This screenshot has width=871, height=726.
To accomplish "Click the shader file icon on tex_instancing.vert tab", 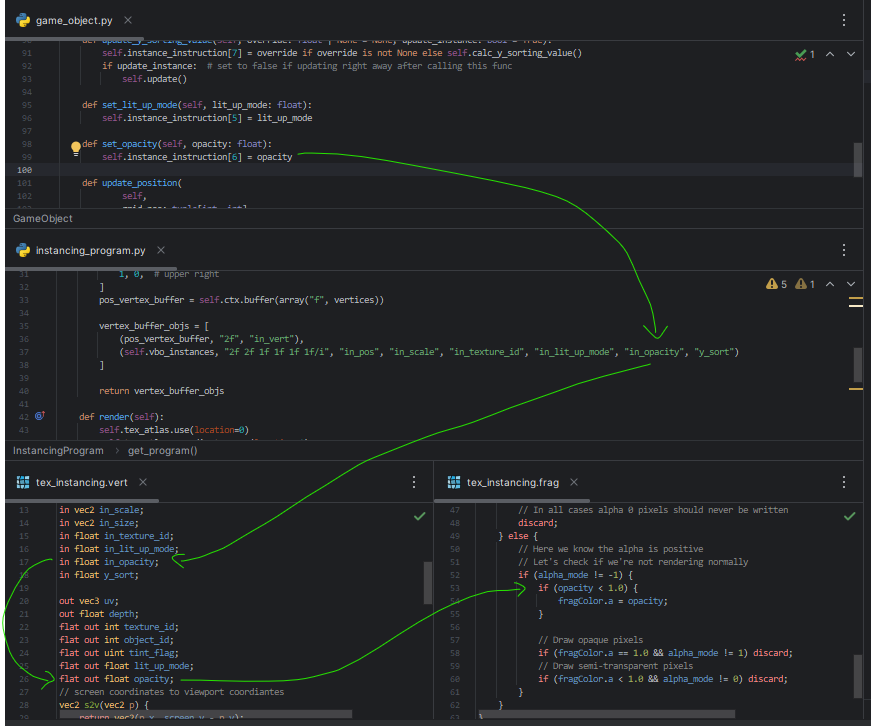I will point(23,482).
